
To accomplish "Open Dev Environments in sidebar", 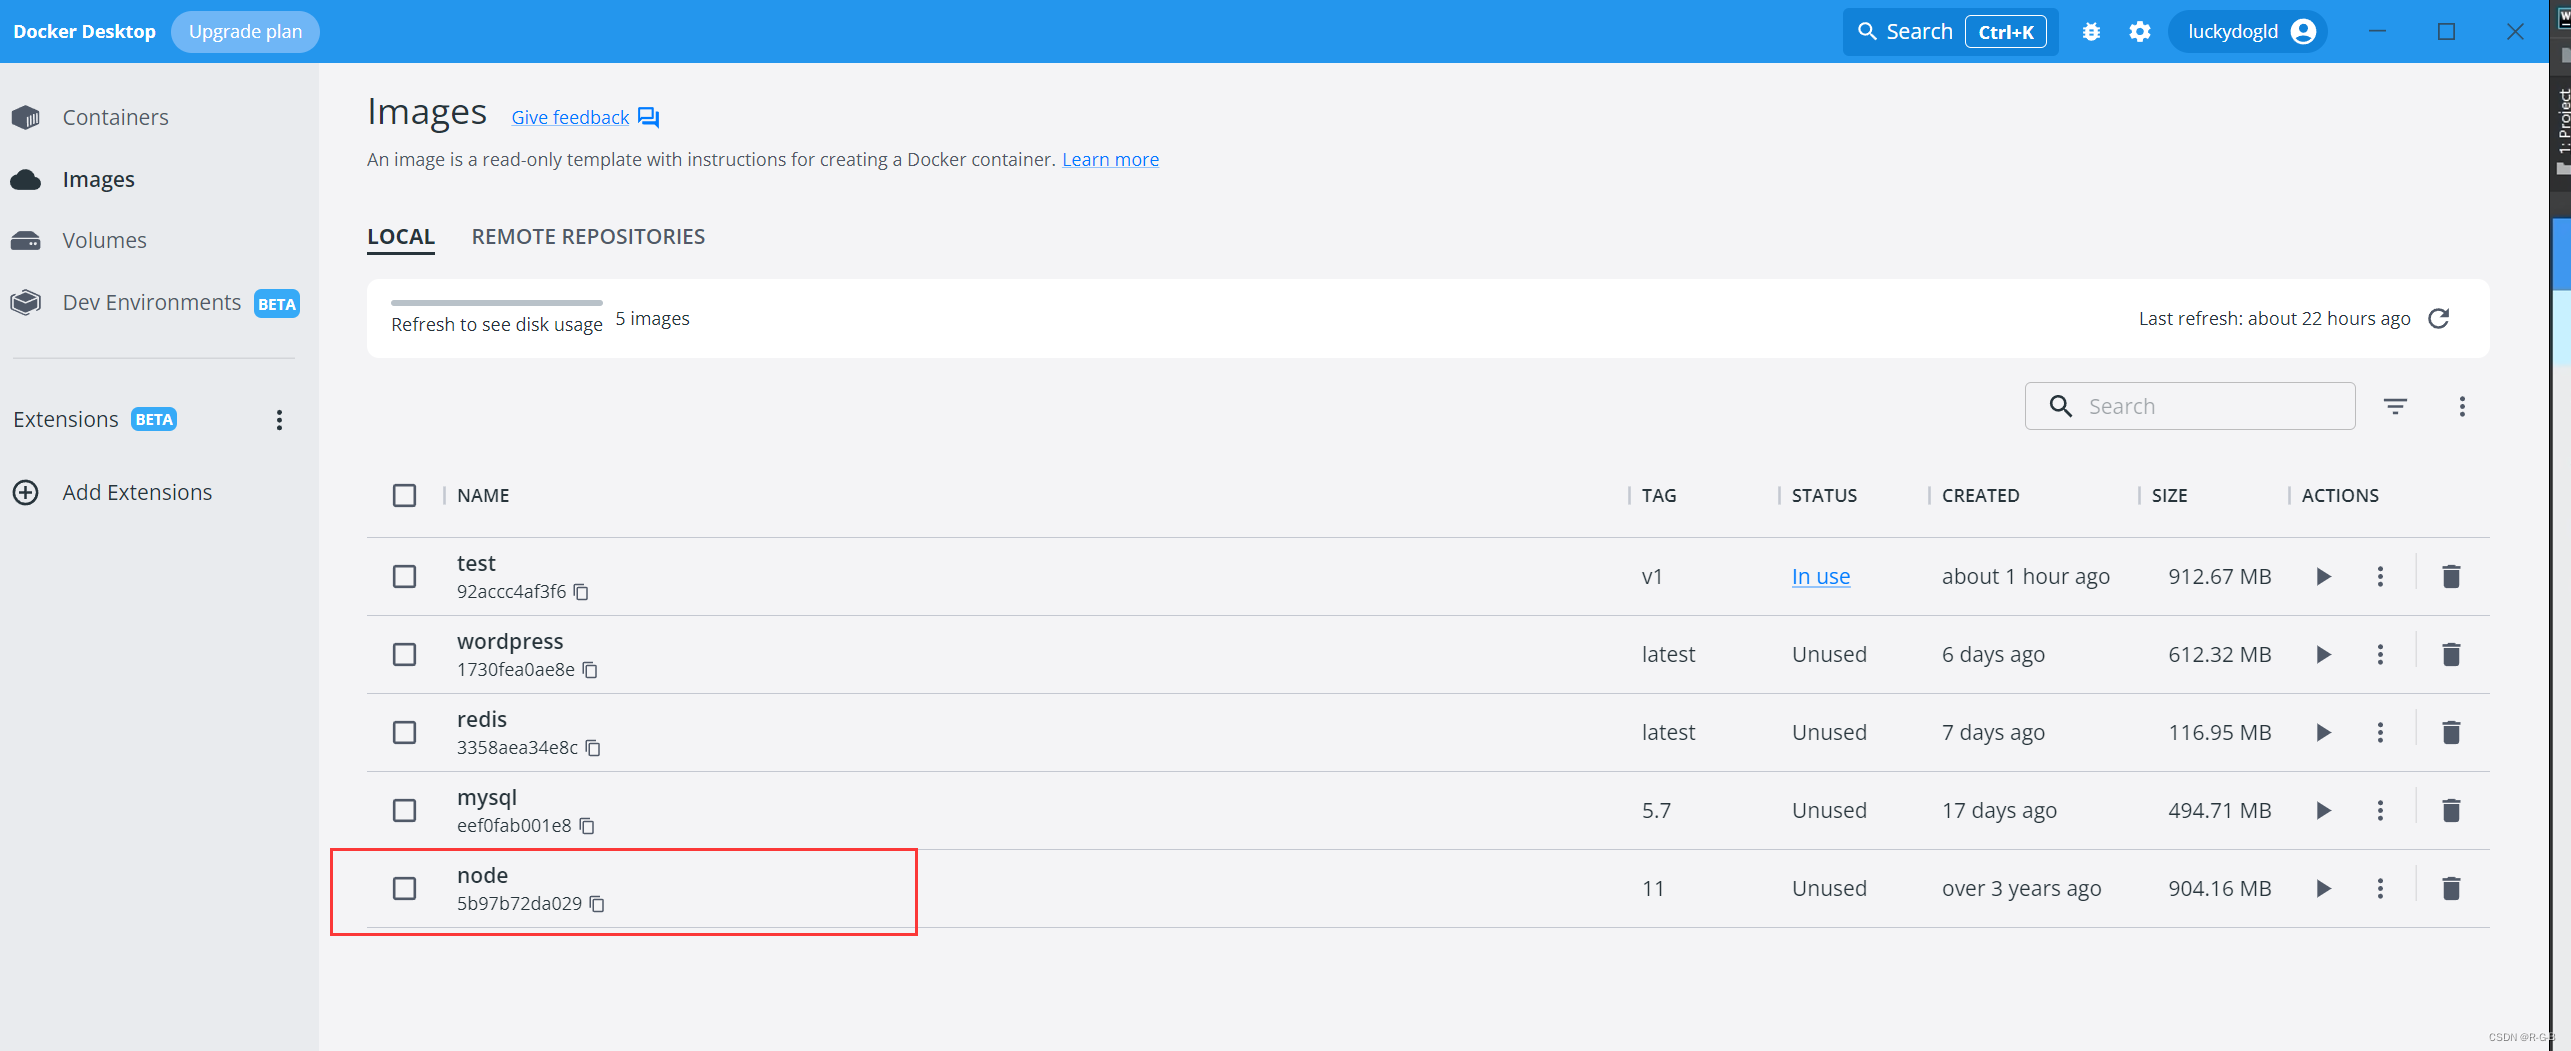I will pyautogui.click(x=152, y=303).
